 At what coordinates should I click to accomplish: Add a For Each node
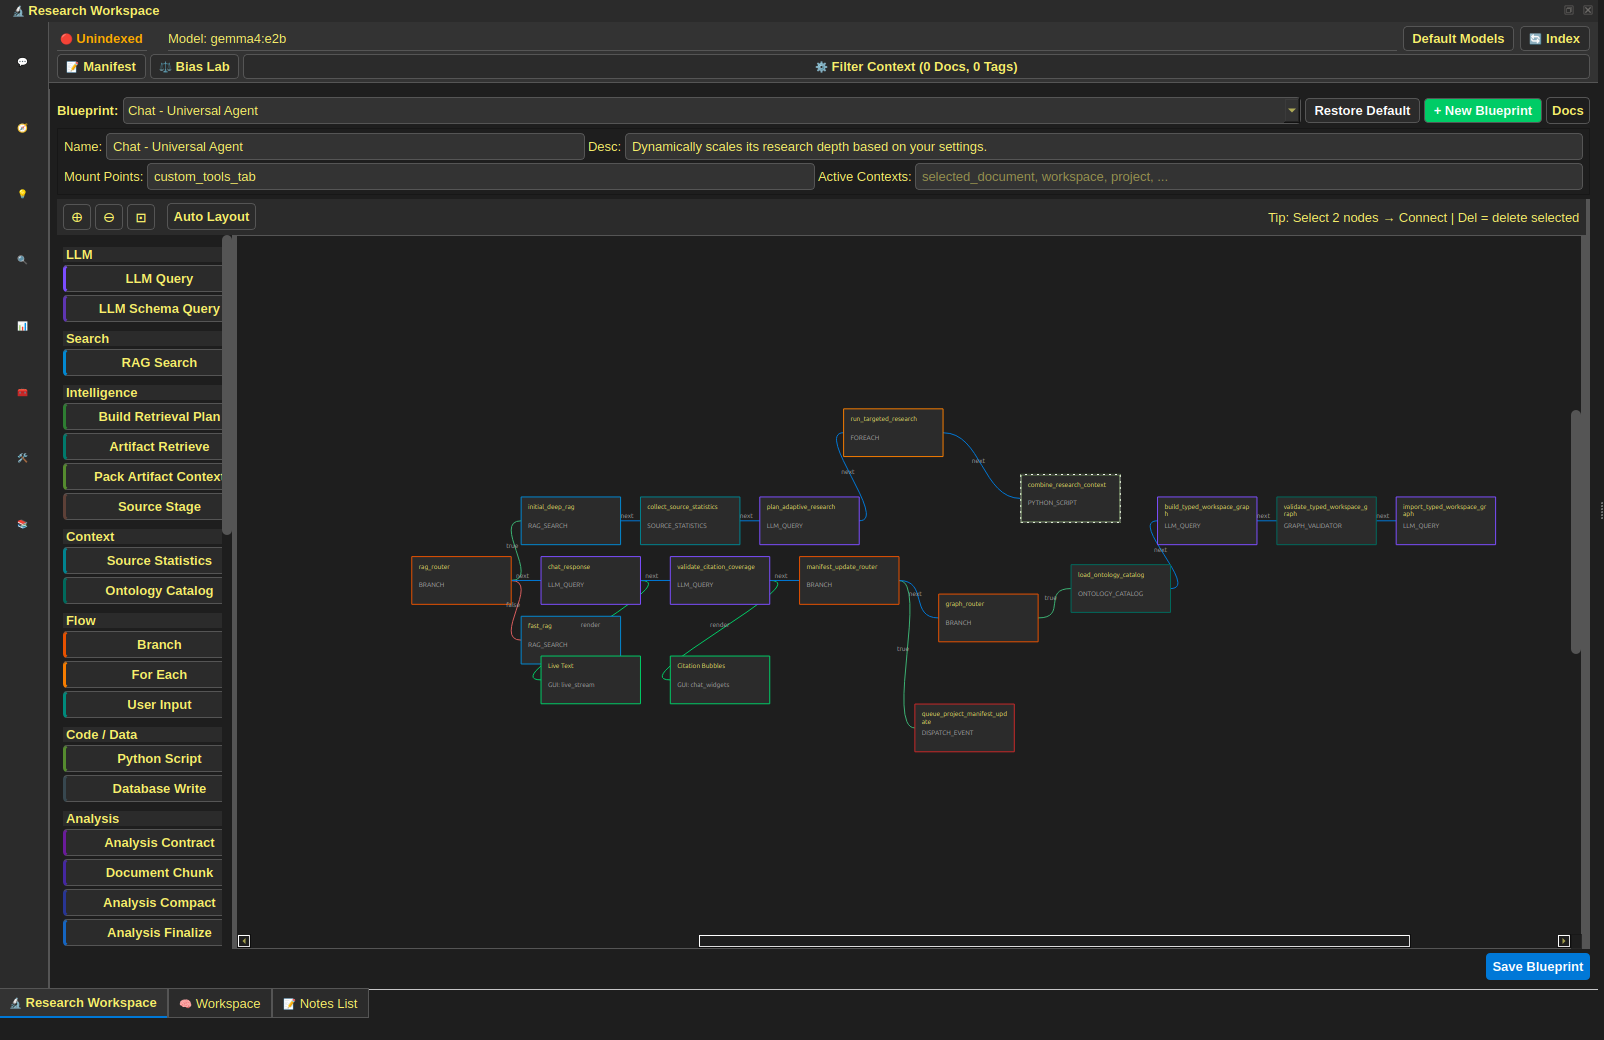tap(144, 675)
